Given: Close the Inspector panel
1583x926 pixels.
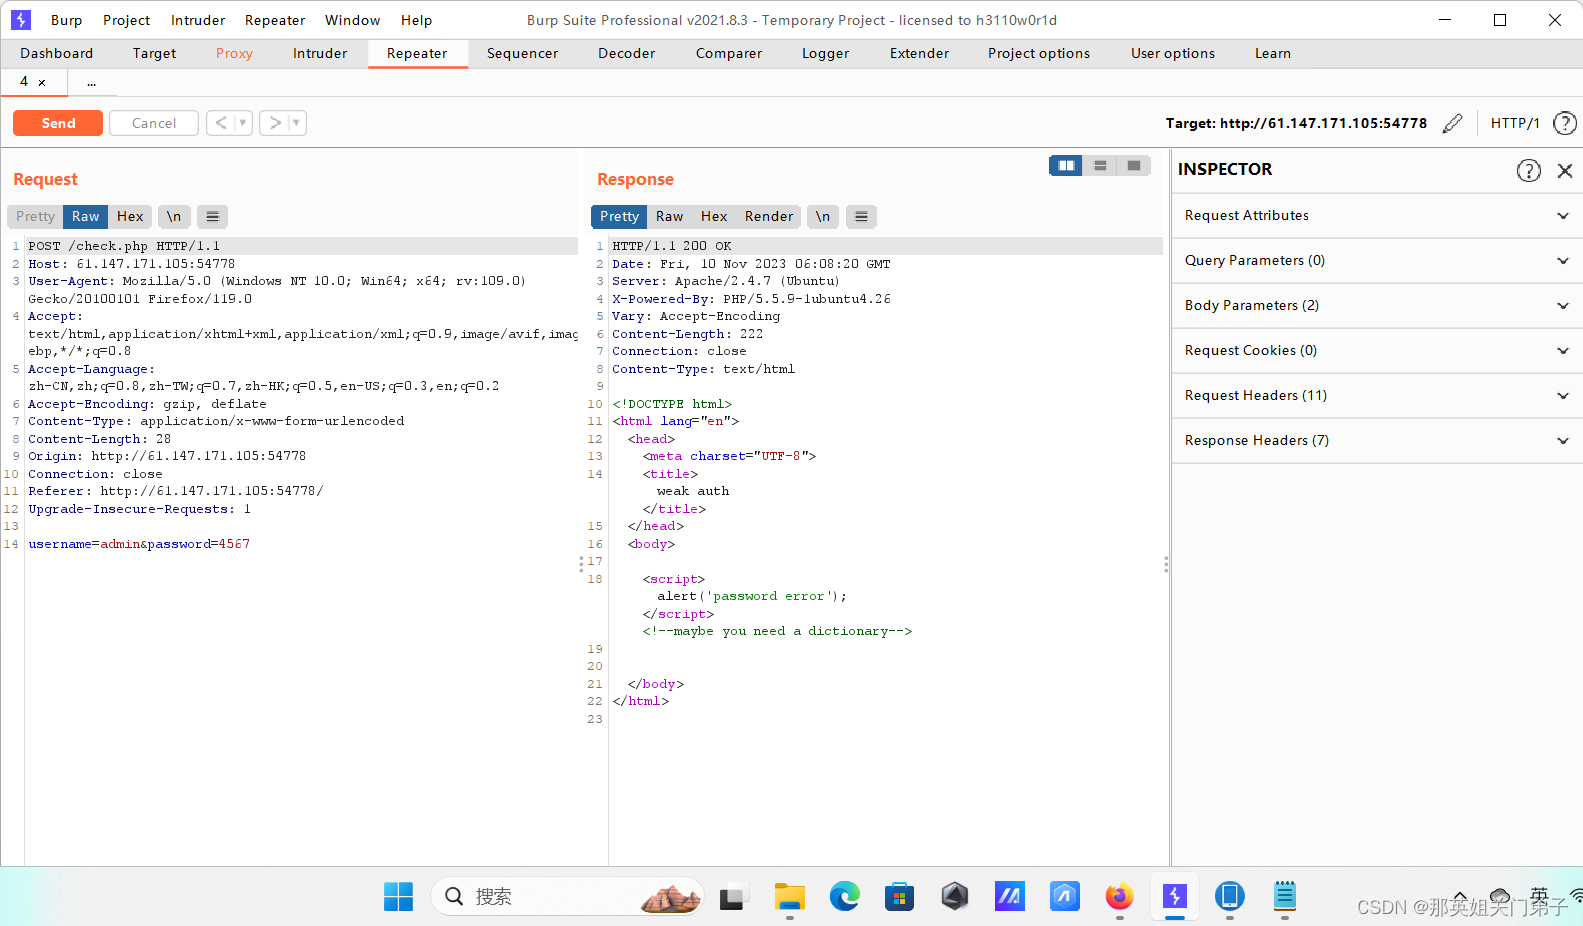Looking at the screenshot, I should (x=1565, y=170).
